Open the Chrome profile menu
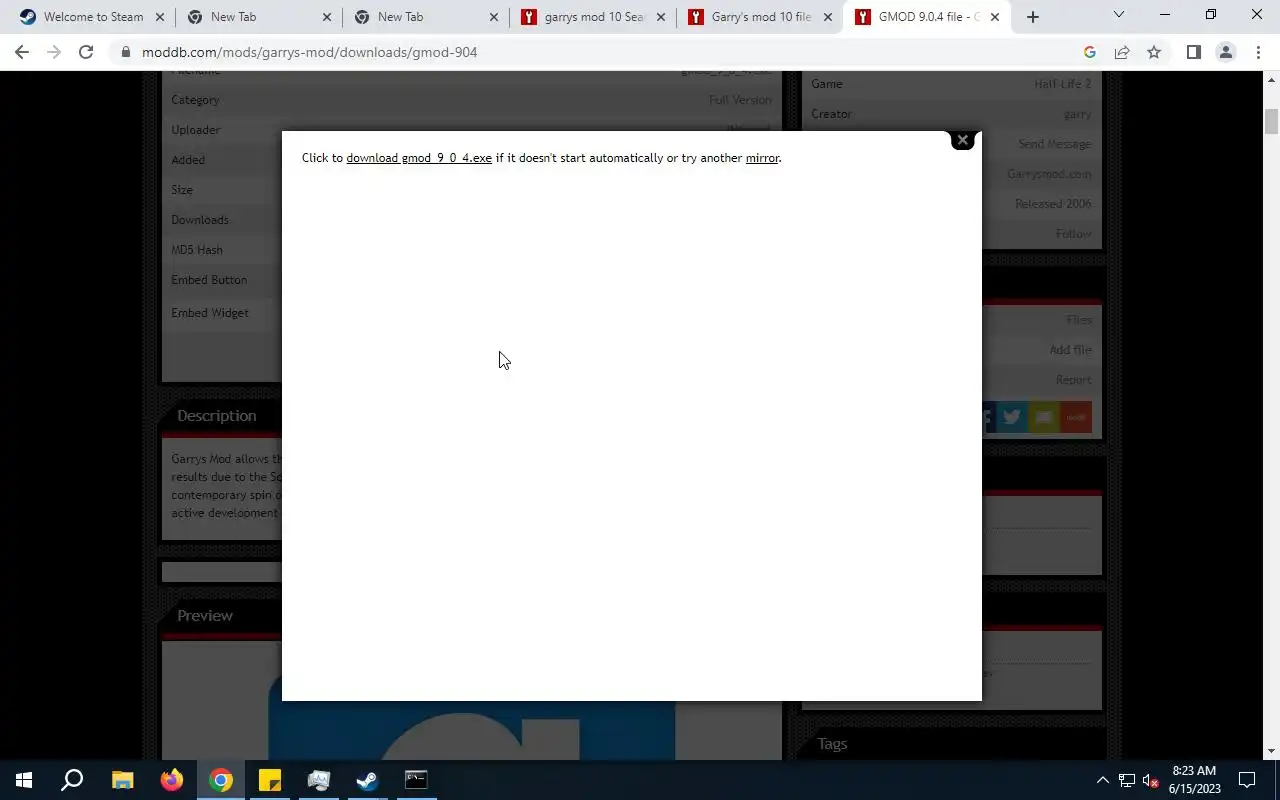 (1226, 52)
